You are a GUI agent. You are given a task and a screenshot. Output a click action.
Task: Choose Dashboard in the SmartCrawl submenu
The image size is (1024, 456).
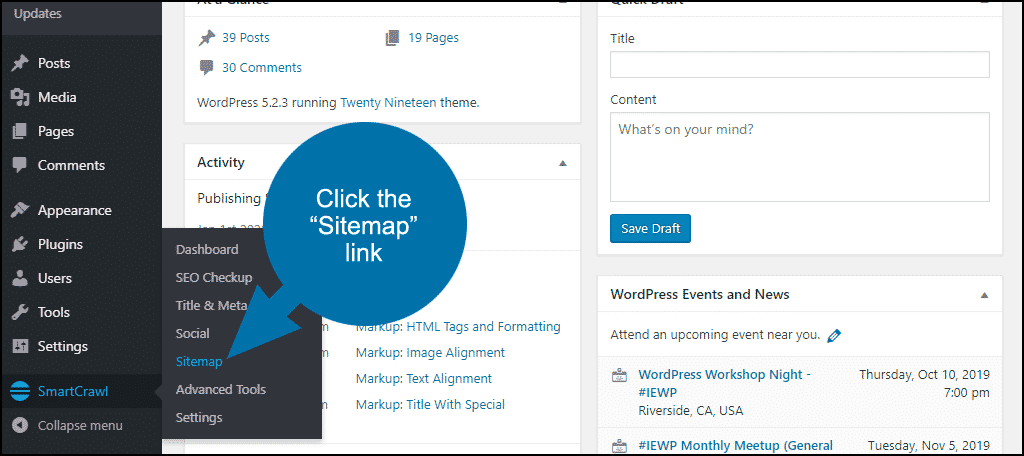tap(207, 250)
